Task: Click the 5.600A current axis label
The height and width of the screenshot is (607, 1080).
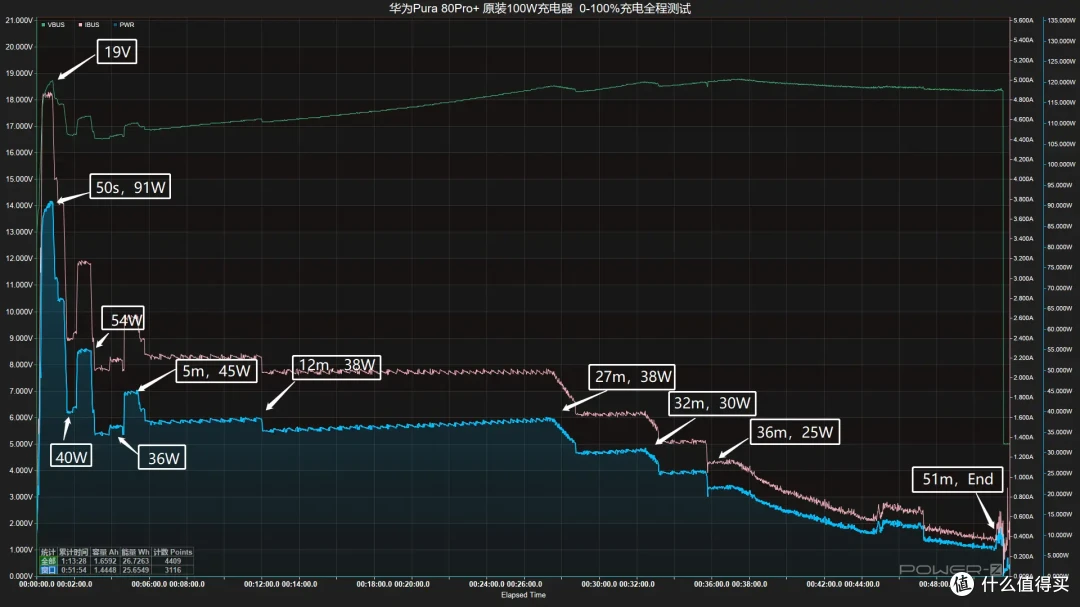Action: coord(1023,21)
